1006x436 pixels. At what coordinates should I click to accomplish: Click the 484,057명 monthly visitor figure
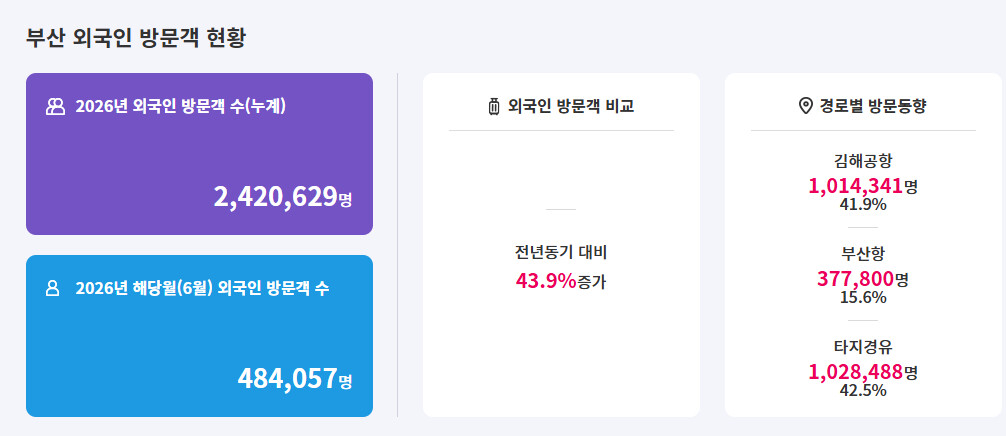point(295,379)
